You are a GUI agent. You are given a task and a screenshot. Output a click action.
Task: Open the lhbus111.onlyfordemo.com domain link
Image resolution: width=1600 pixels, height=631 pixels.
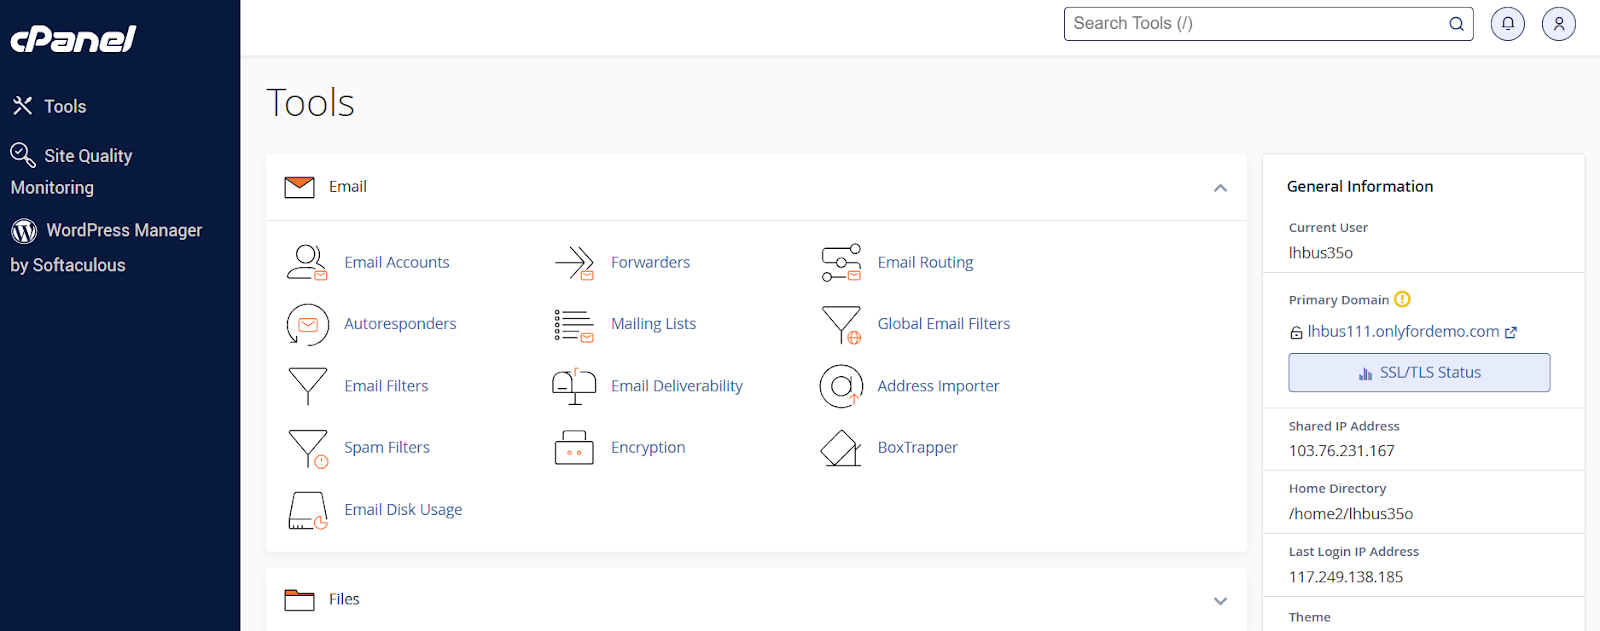[x=1403, y=332]
